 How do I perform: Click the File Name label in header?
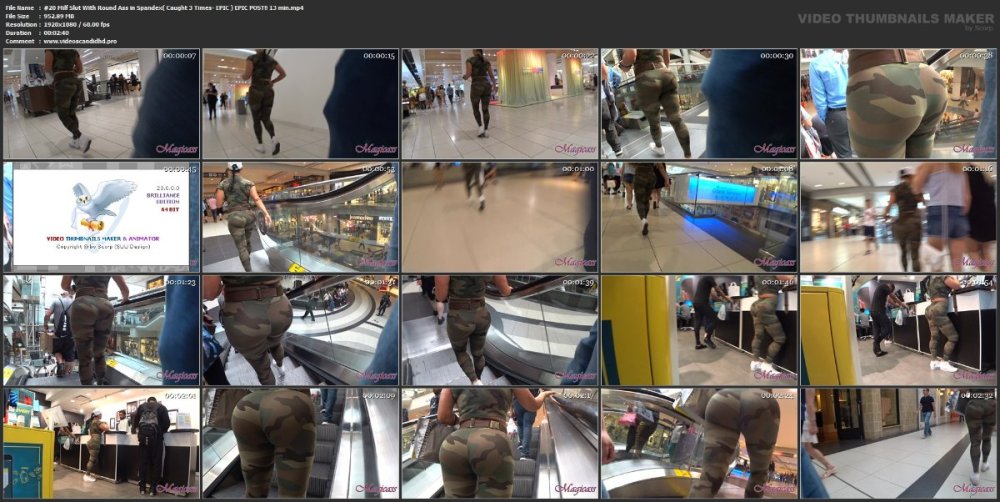point(19,8)
